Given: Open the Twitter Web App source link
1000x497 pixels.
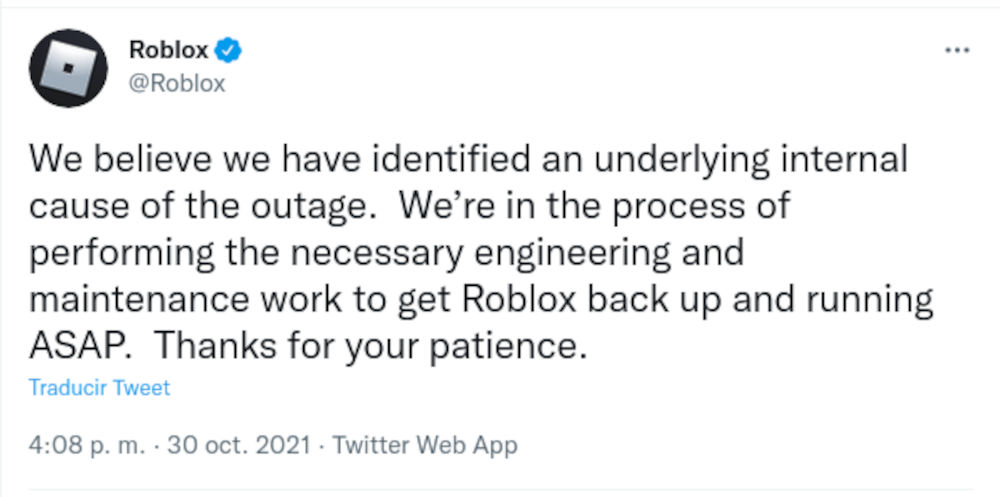Looking at the screenshot, I should [425, 445].
